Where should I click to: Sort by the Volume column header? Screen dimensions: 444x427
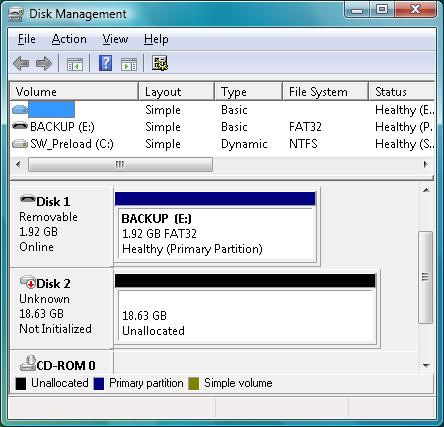tap(74, 91)
